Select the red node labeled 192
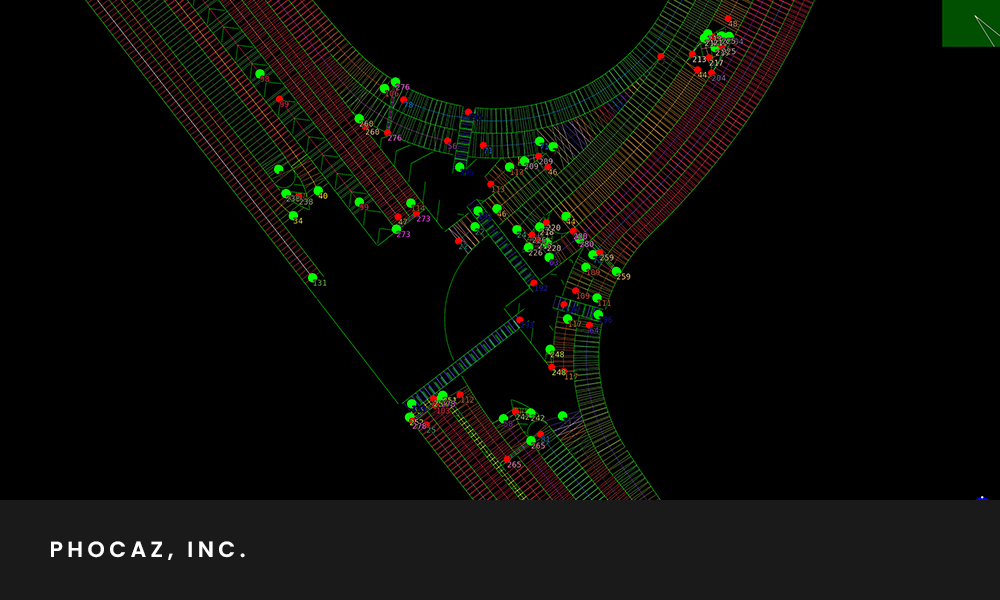Screen dimensions: 1000x600 pyautogui.click(x=533, y=283)
